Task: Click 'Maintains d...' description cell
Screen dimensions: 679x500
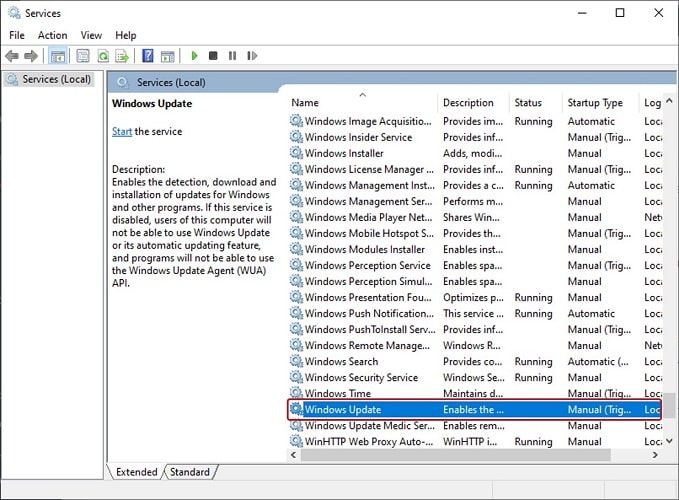Action: pos(473,393)
